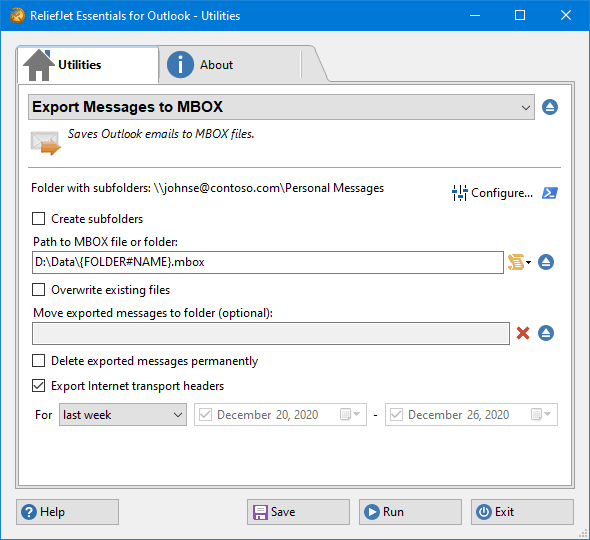Image resolution: width=590 pixels, height=540 pixels.
Task: Click the Run button
Action: pos(410,512)
